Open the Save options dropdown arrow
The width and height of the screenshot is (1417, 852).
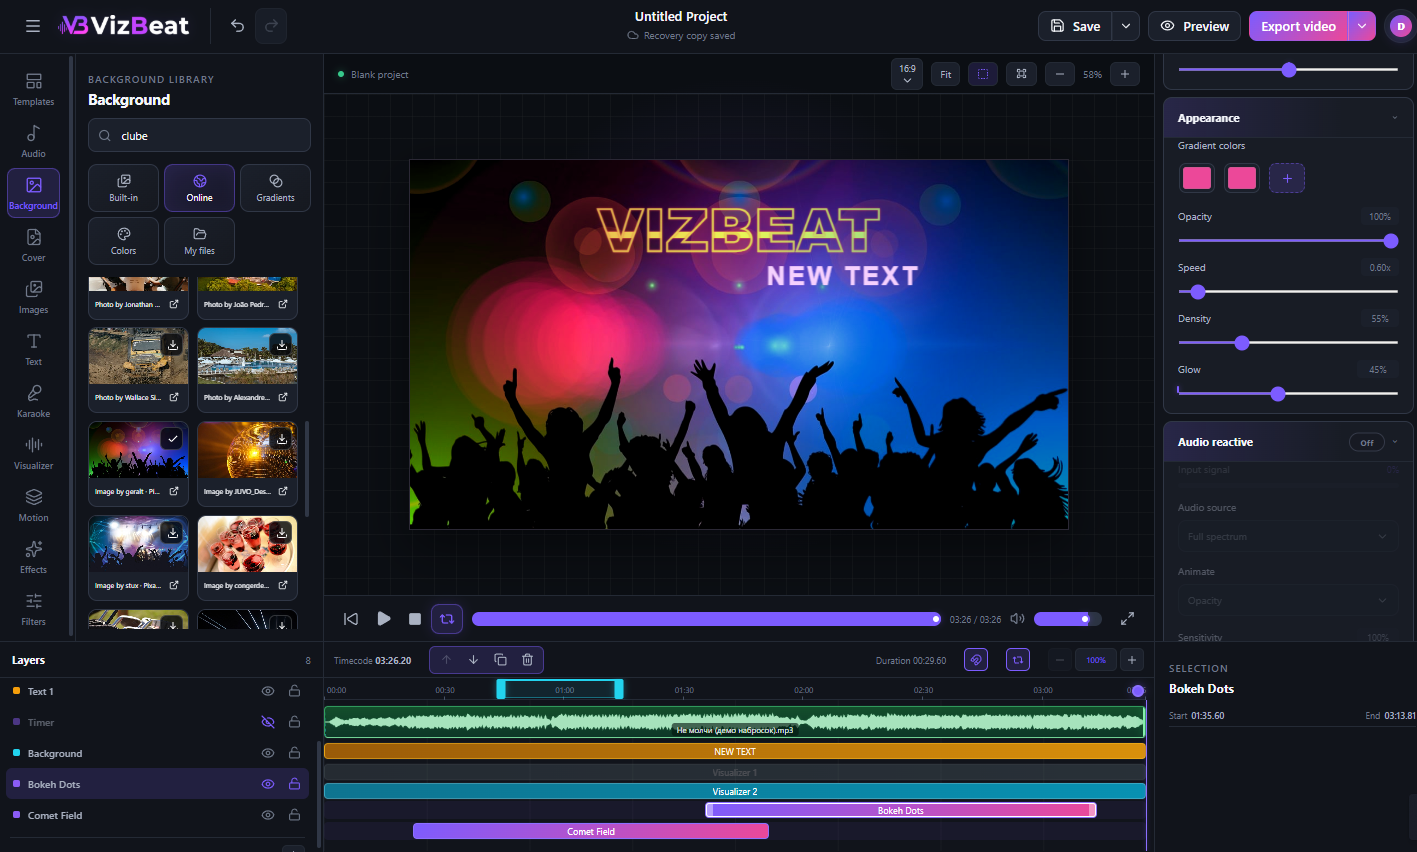click(1126, 26)
